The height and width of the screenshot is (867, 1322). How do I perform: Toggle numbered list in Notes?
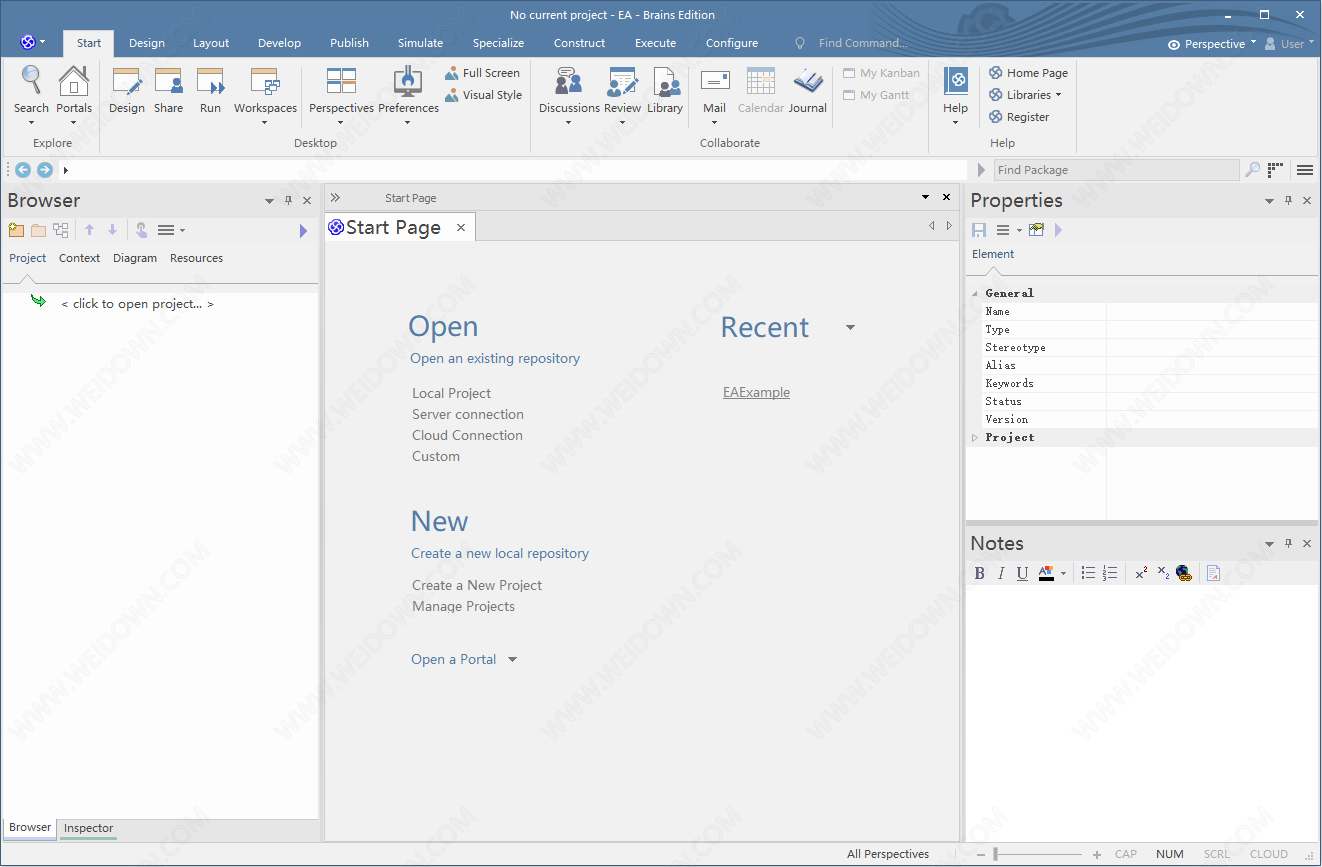tap(1109, 573)
